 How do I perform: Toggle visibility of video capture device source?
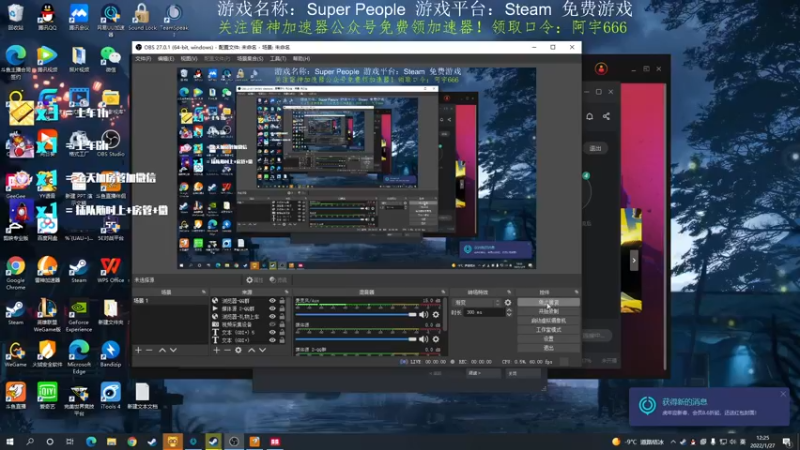272,324
